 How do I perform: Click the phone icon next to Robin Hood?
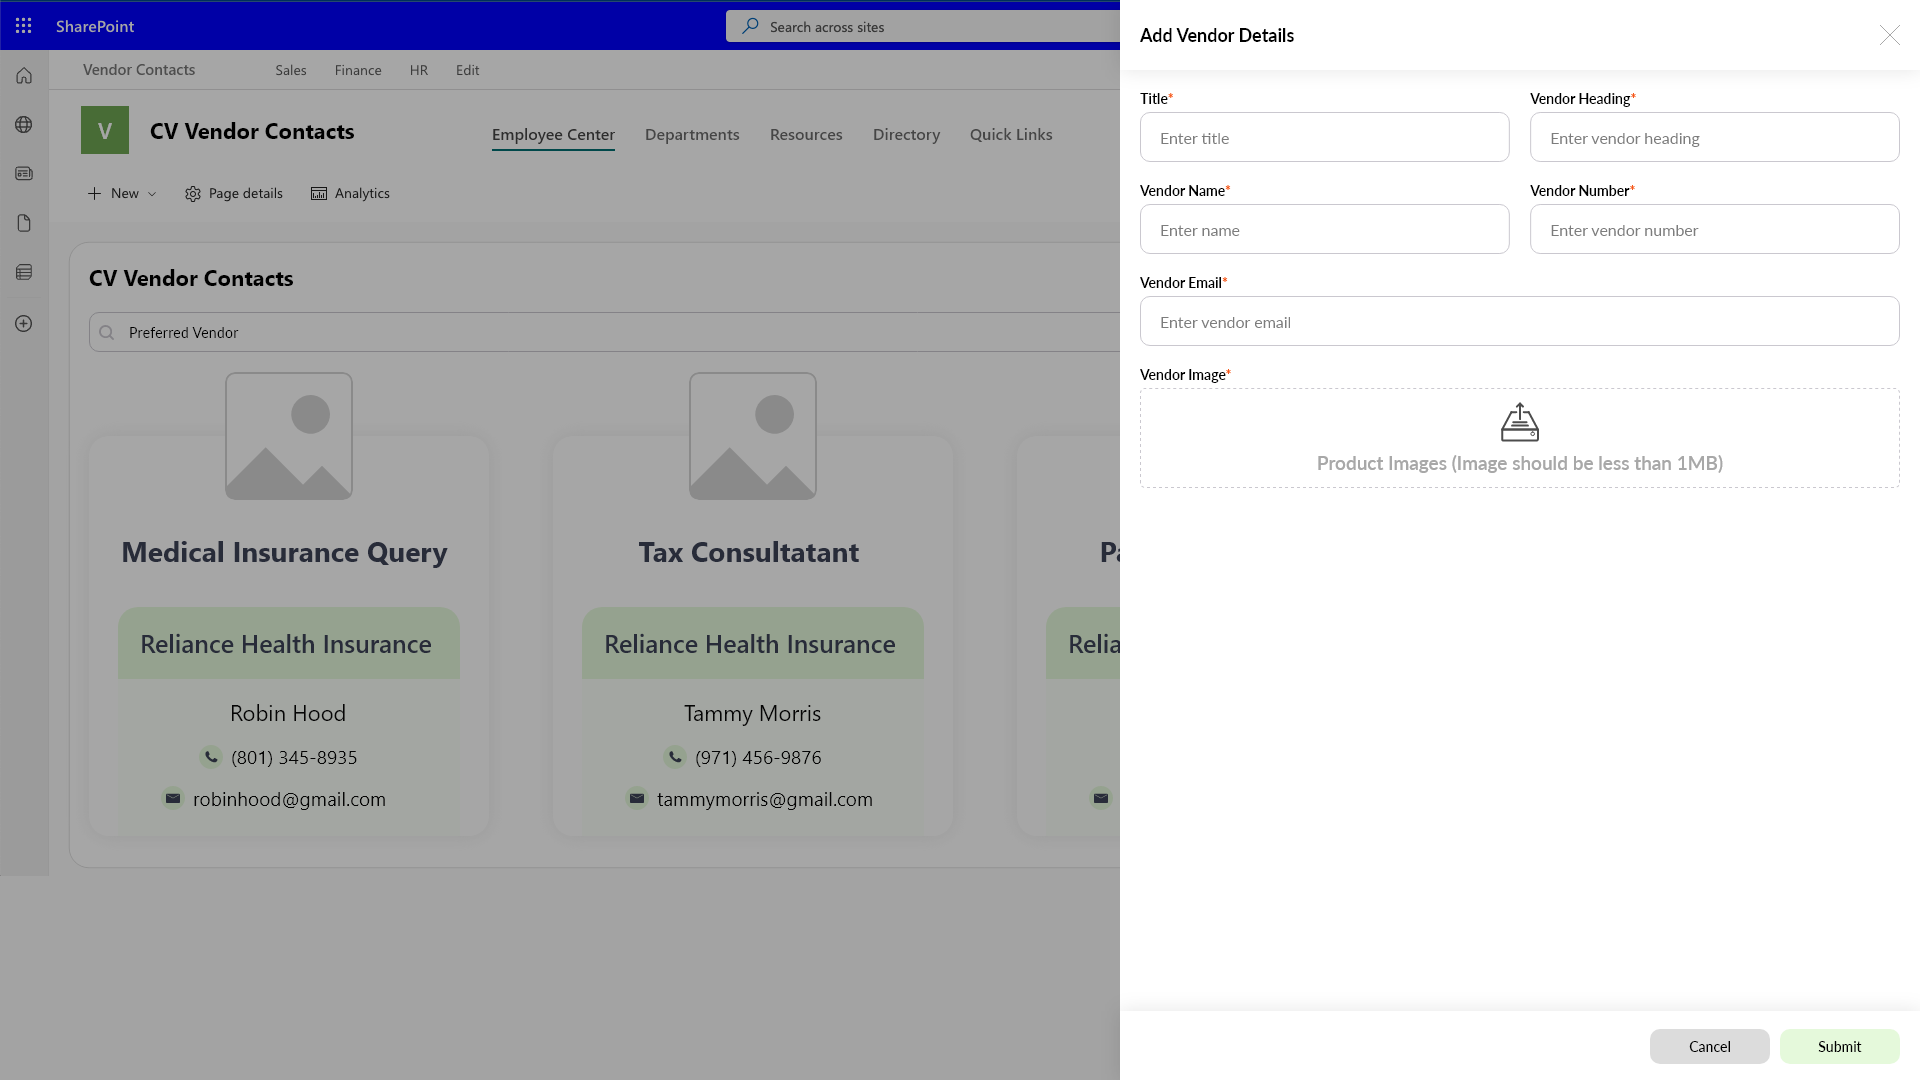[x=212, y=756]
